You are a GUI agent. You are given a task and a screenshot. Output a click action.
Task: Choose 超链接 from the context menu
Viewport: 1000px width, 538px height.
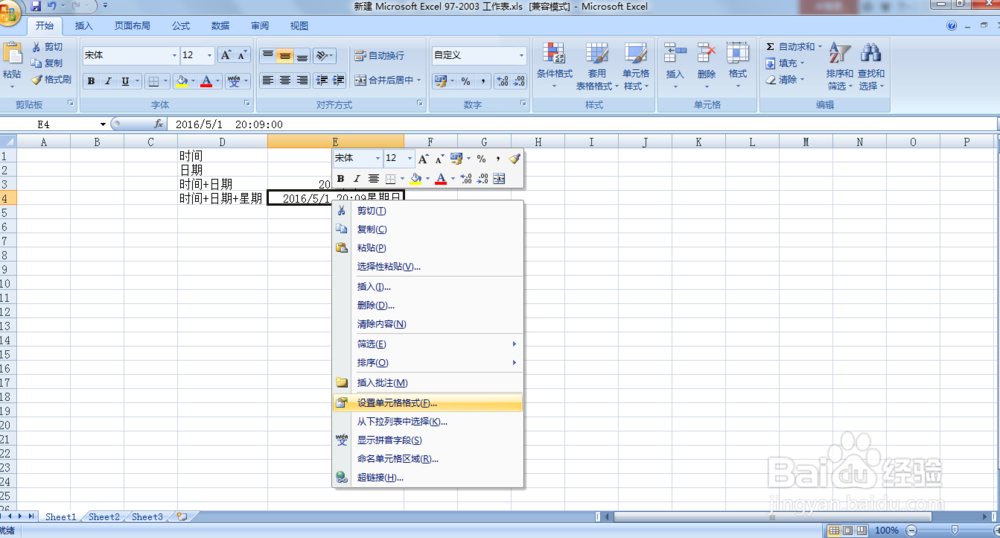427,477
